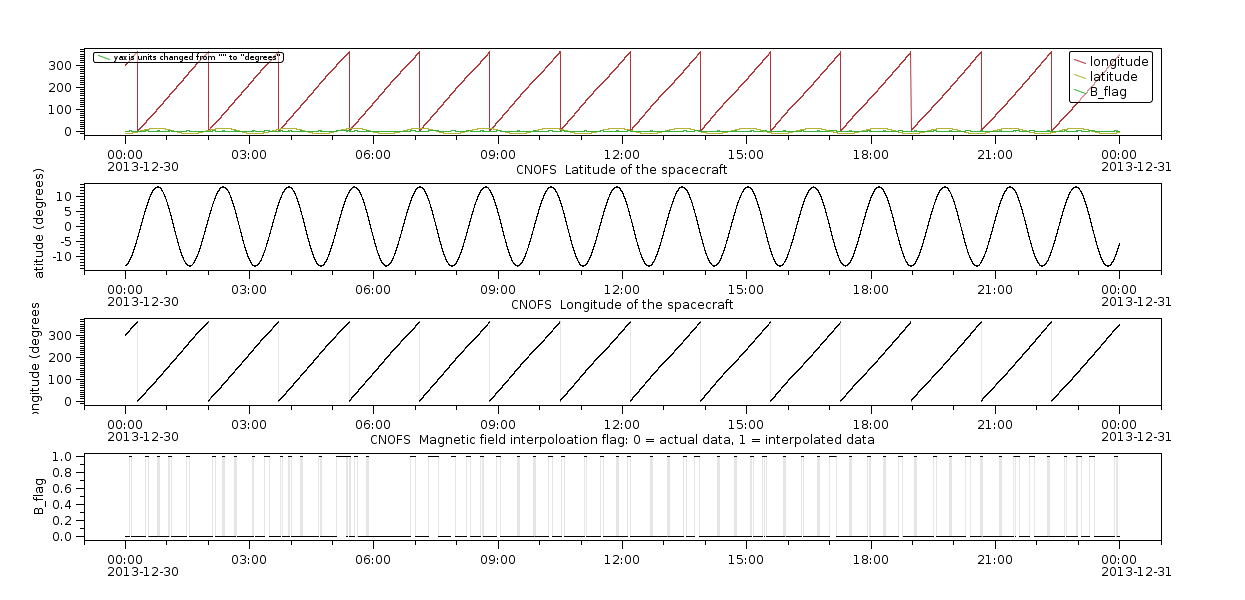
Task: Click 06:00 tick on the latitude panel axis
Action: click(x=373, y=289)
